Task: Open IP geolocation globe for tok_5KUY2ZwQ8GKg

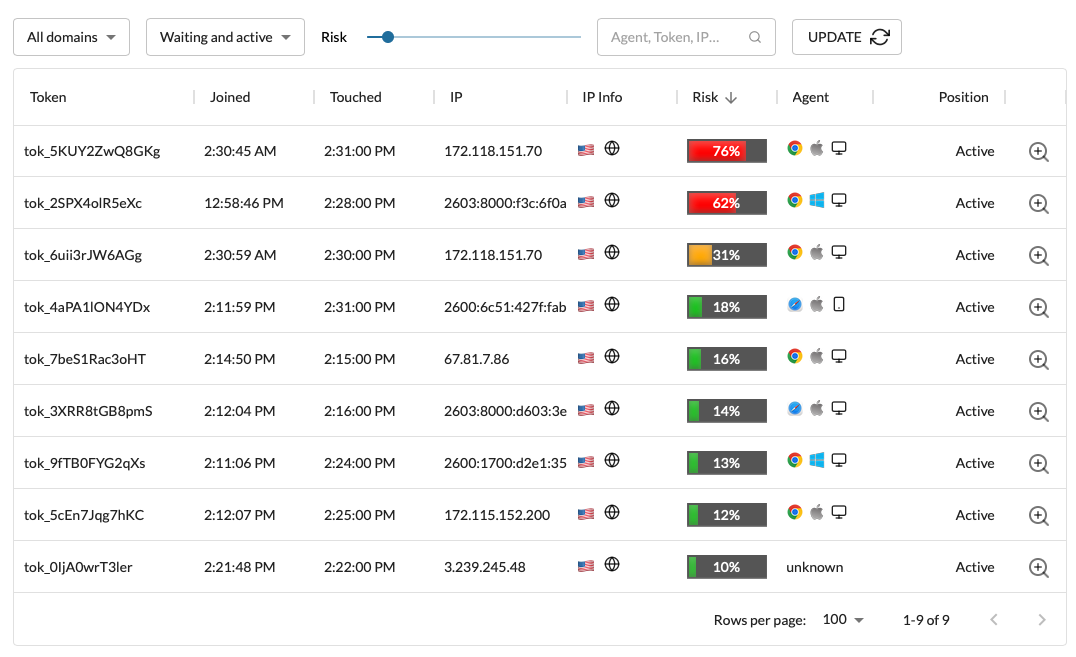Action: (x=612, y=147)
